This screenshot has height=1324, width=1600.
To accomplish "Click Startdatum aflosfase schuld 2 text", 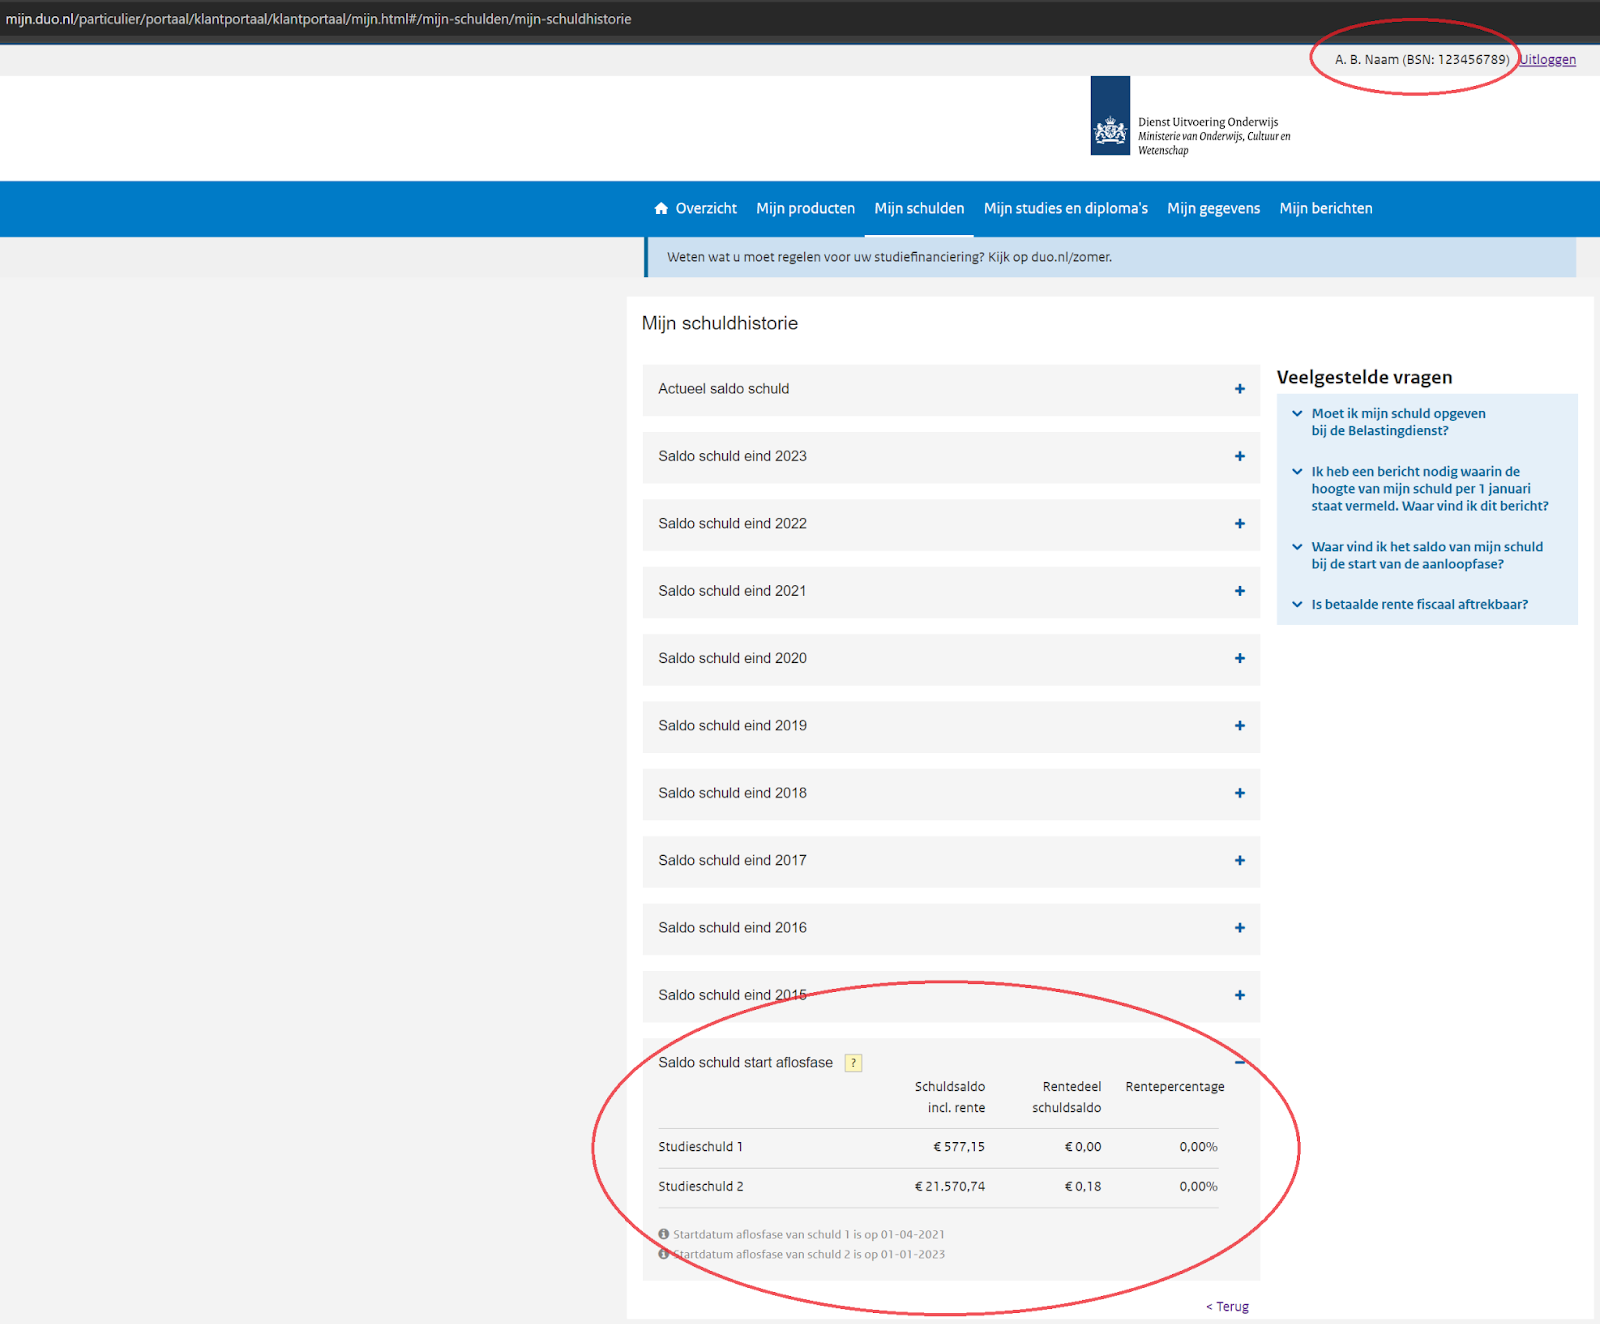I will click(x=809, y=1254).
